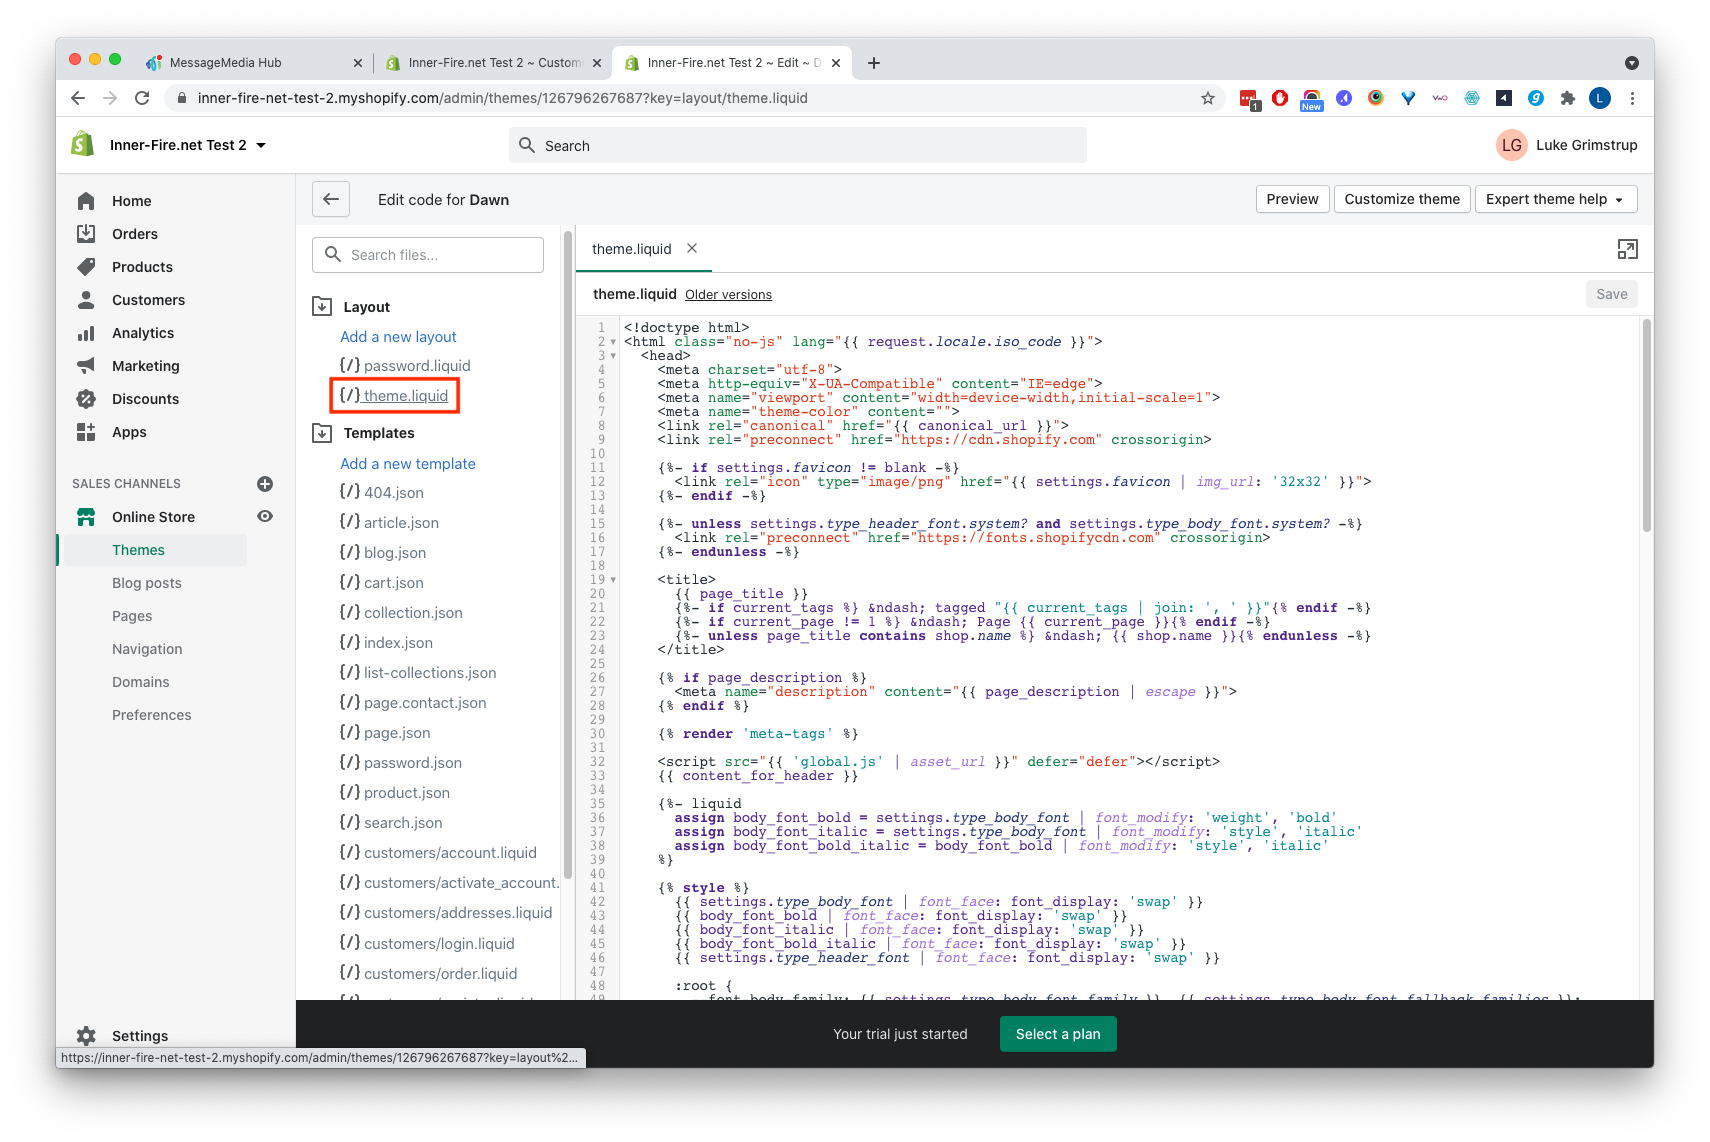The width and height of the screenshot is (1710, 1142).
Task: Toggle fullscreen mode for the code editor
Action: click(1628, 248)
